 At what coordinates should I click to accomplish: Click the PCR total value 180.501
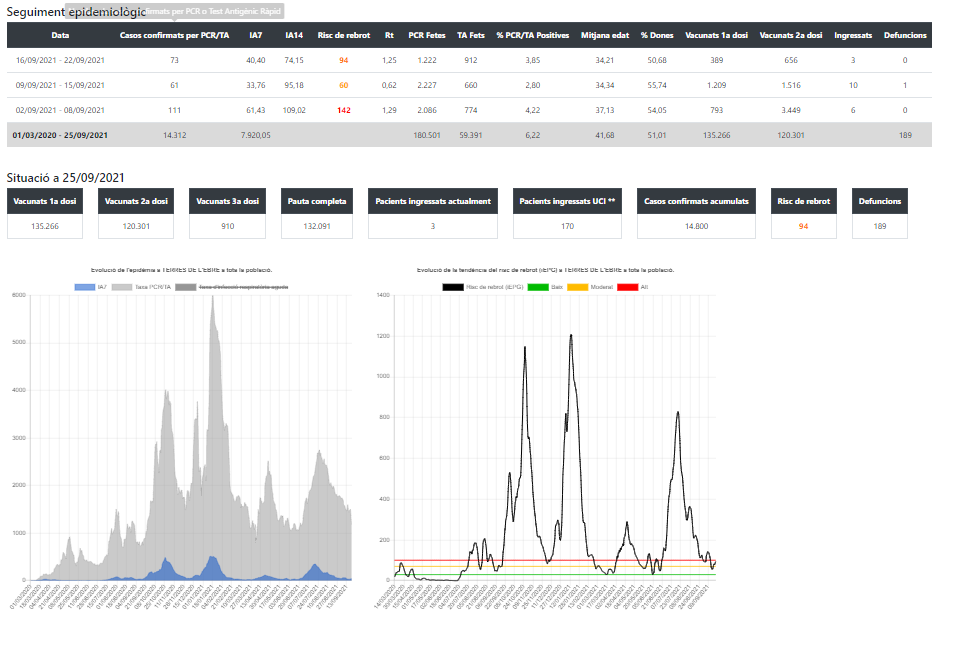427,135
